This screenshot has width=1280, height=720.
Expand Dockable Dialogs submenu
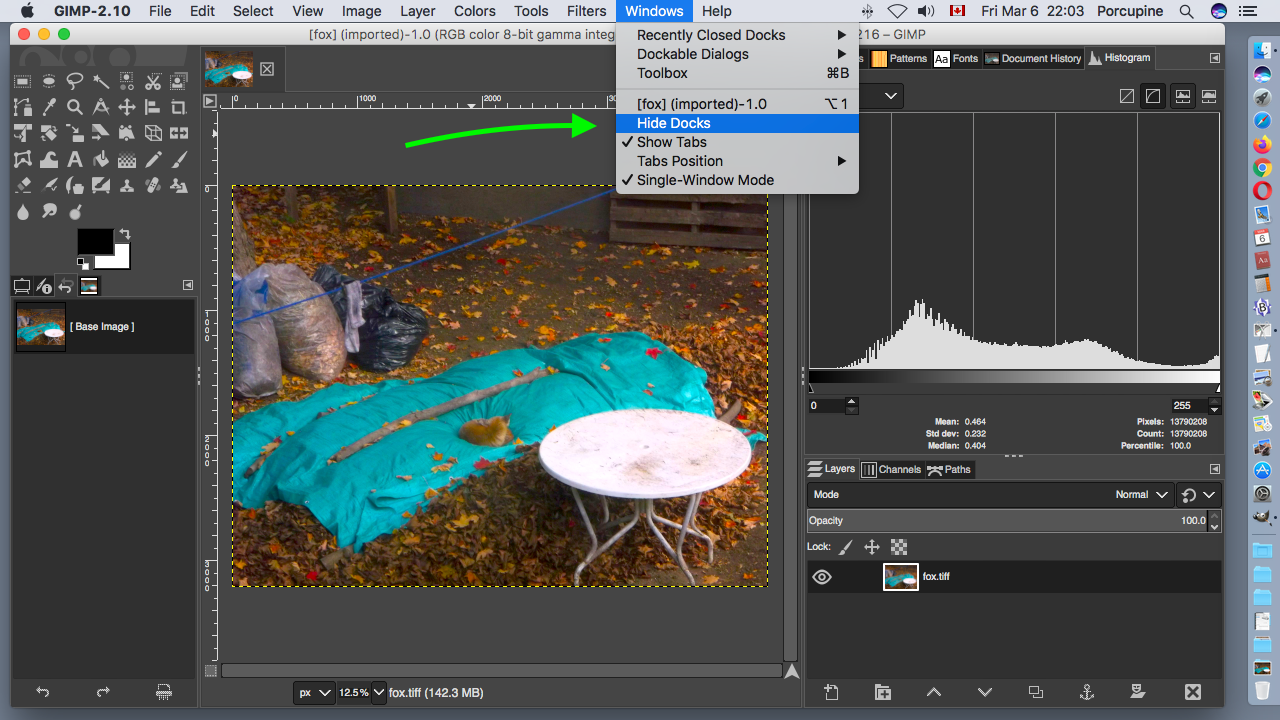[737, 54]
